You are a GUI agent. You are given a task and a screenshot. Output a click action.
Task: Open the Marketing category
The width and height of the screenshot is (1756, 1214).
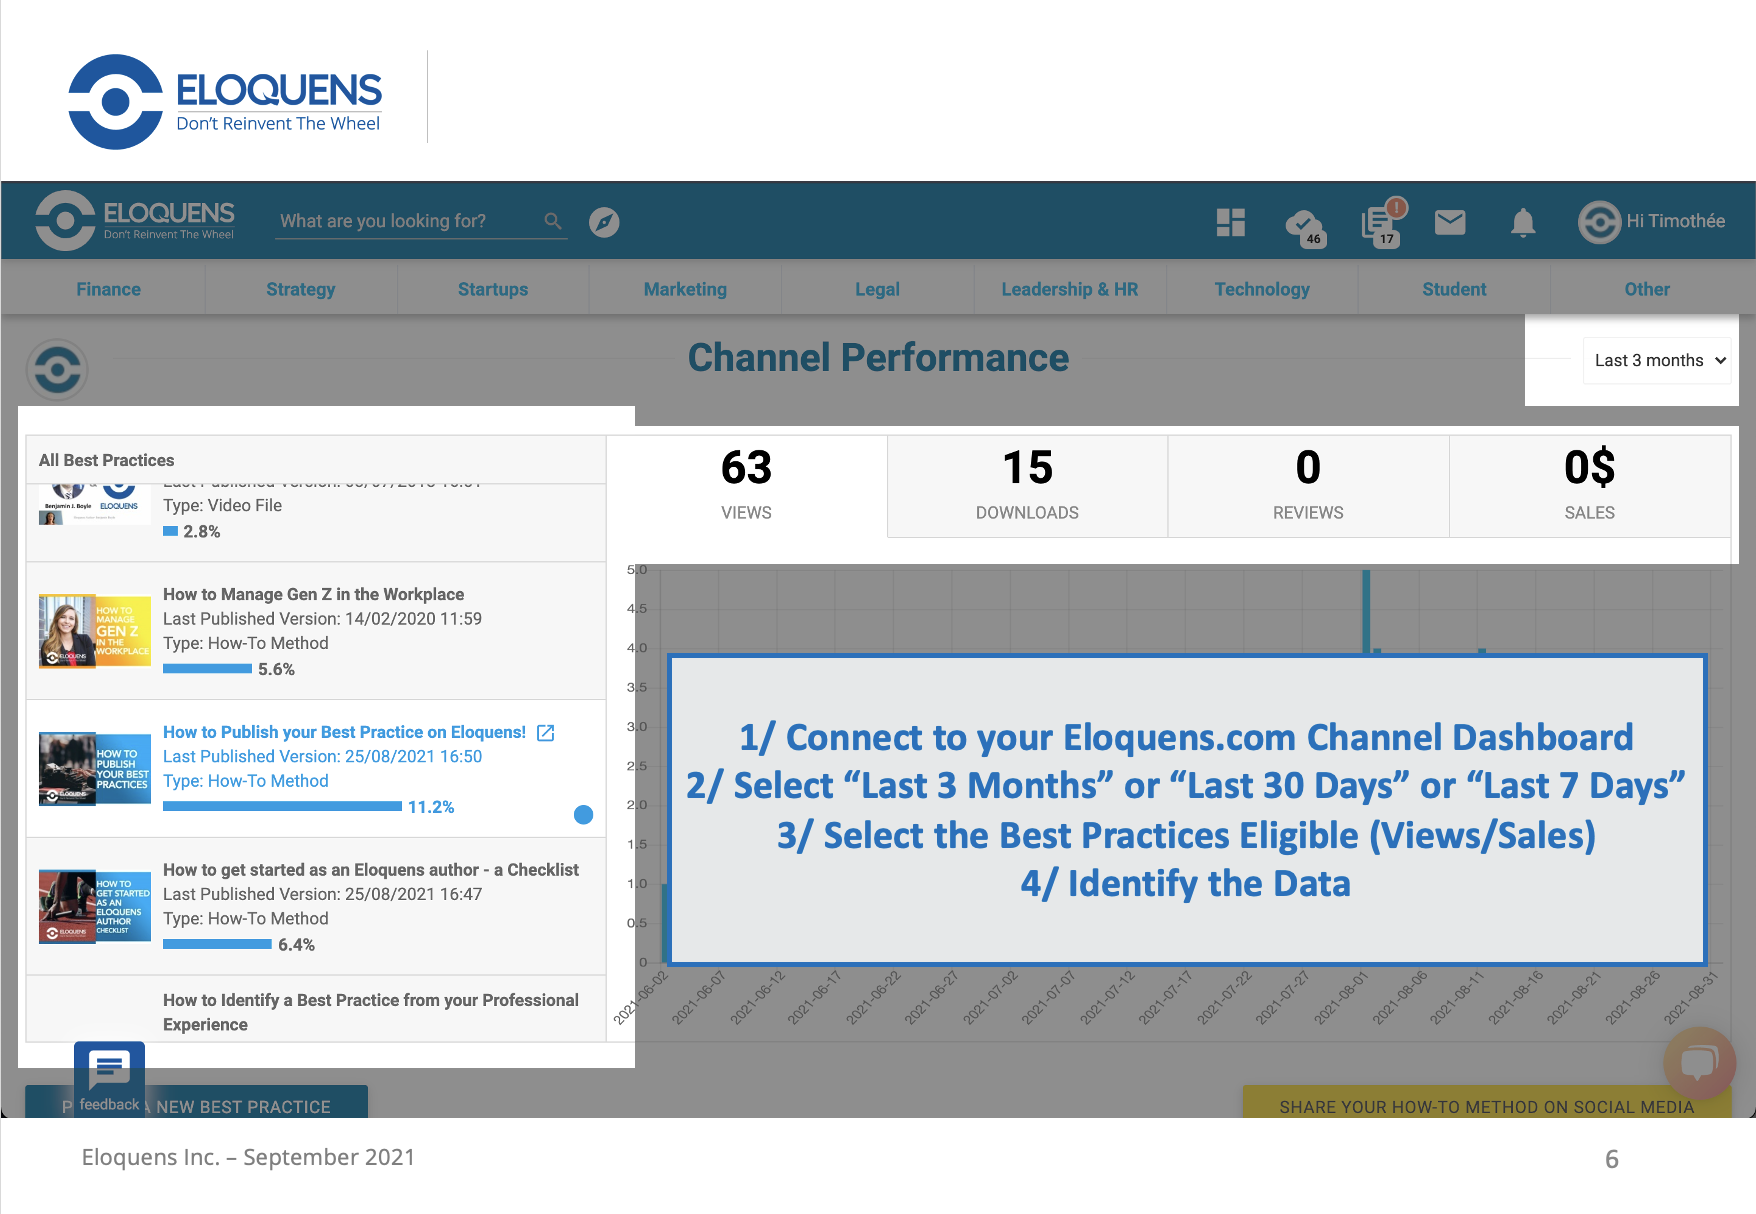point(685,289)
